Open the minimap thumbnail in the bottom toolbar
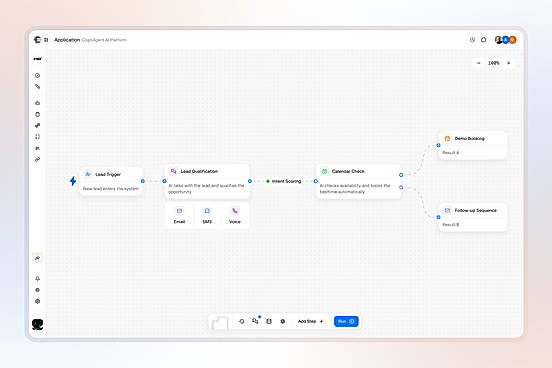This screenshot has height=368, width=552. [220, 323]
